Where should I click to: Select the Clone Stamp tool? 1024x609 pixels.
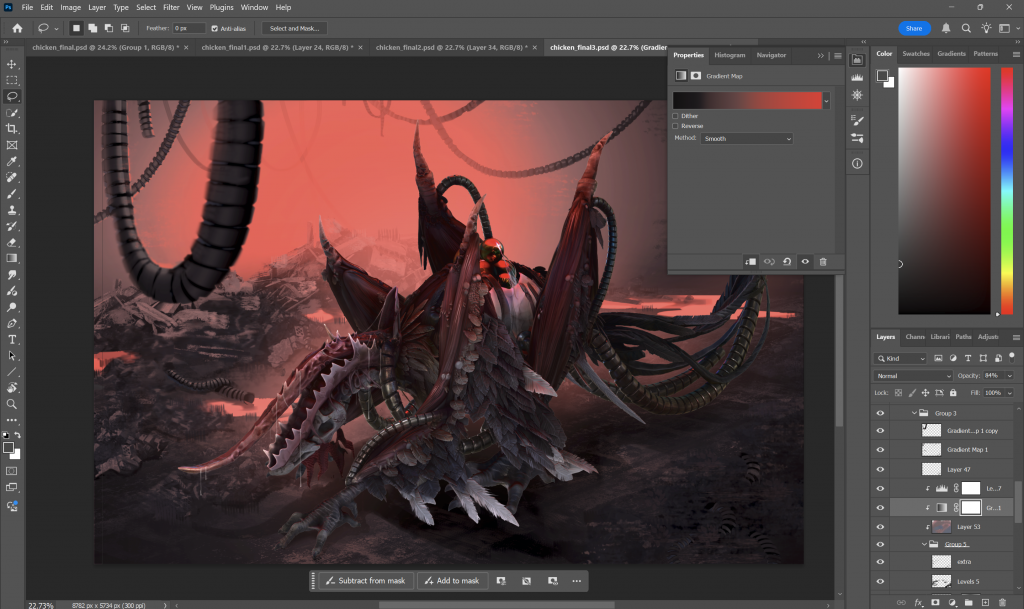coord(12,210)
